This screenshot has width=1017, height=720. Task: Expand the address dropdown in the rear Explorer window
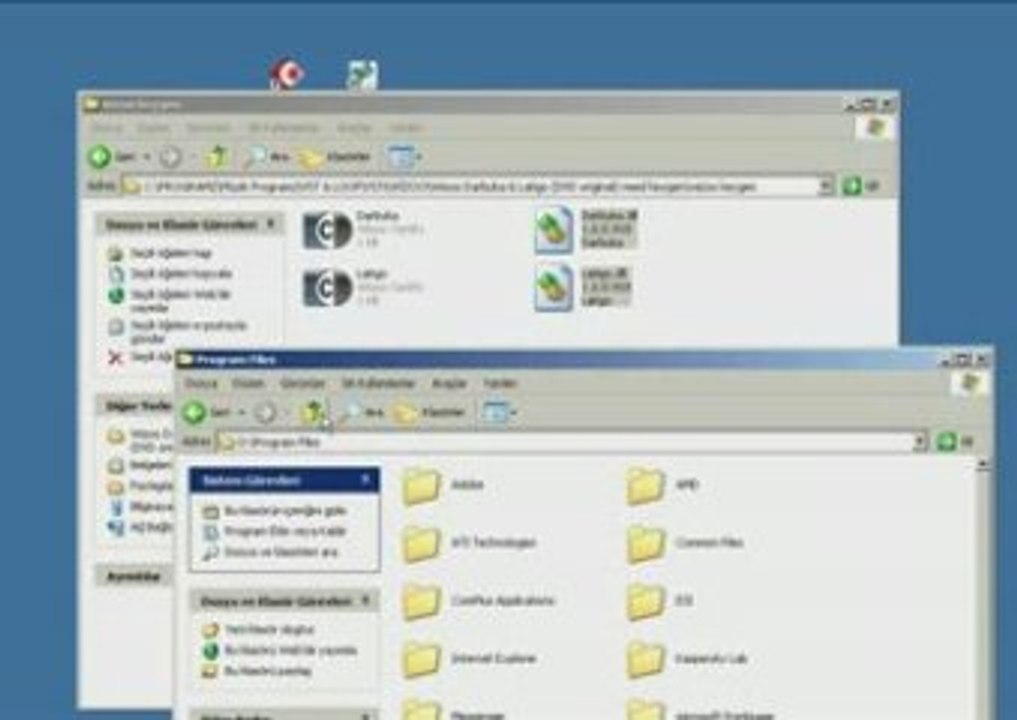[825, 186]
